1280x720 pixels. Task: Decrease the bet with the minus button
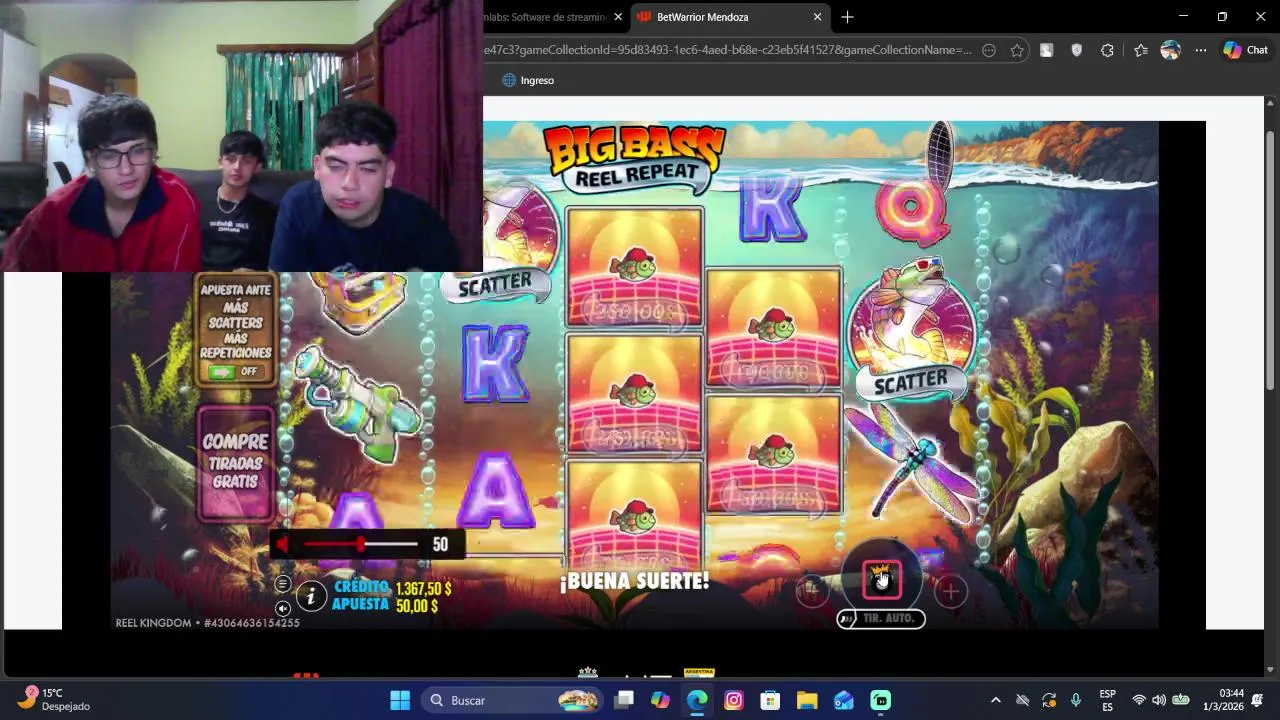coord(812,591)
